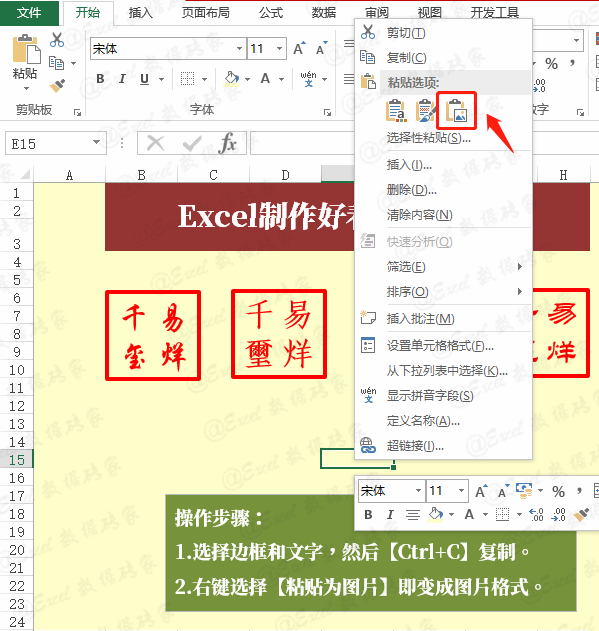Image resolution: width=599 pixels, height=631 pixels.
Task: Open the 剪贴板 clipboard dialog launcher
Action: tap(78, 112)
